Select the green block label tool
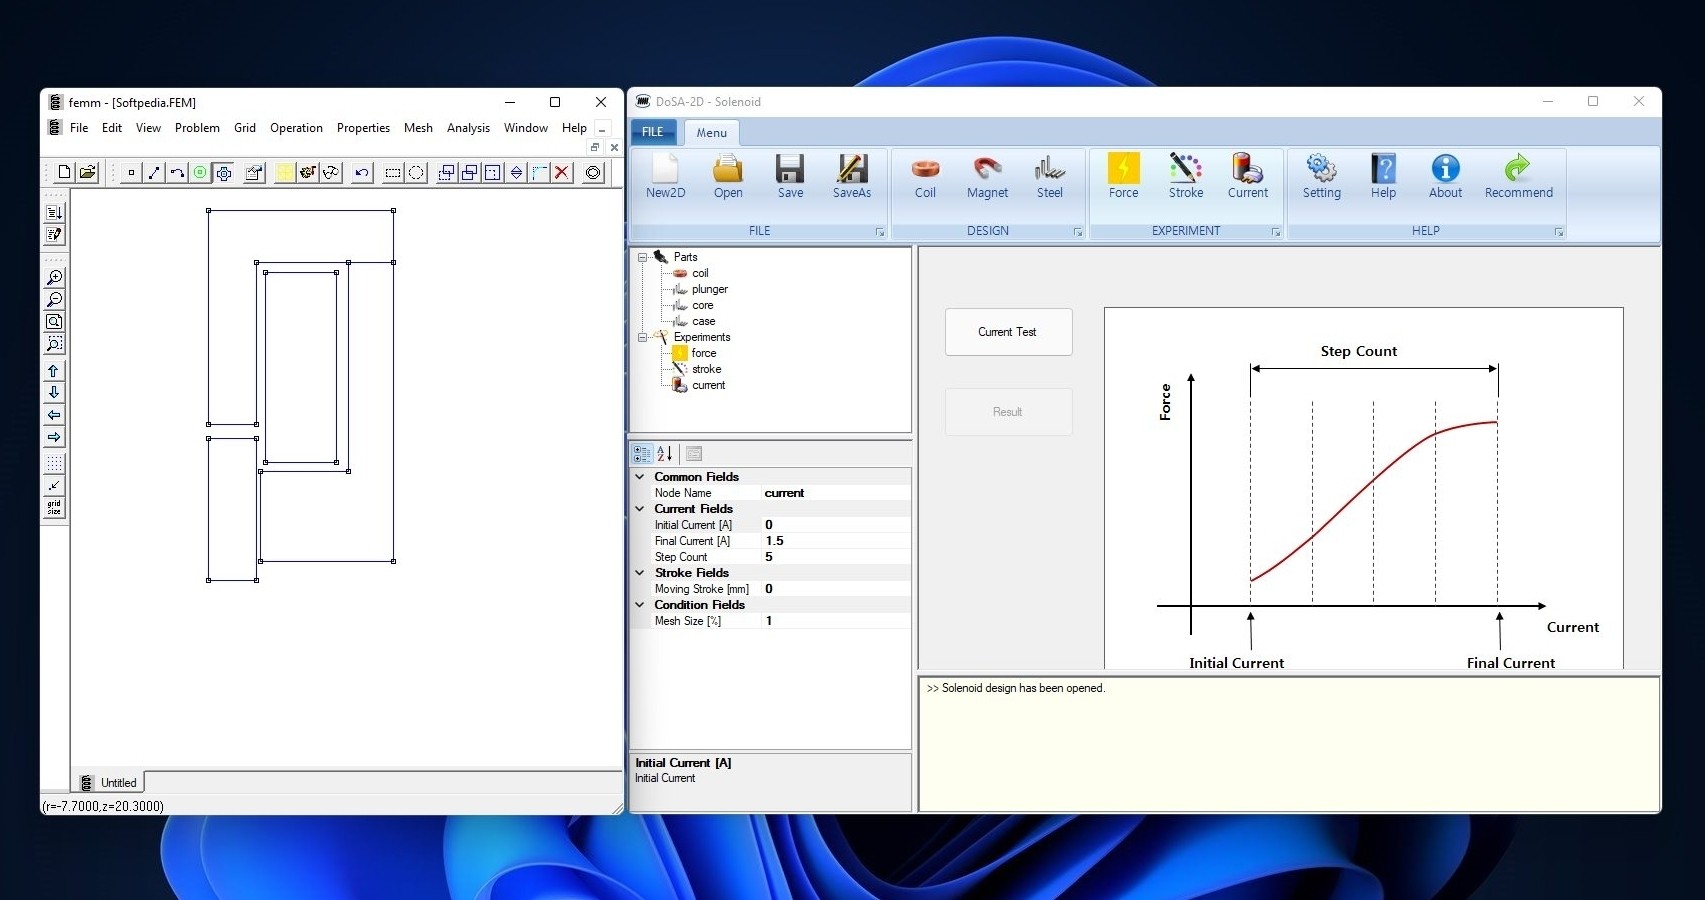 [200, 172]
